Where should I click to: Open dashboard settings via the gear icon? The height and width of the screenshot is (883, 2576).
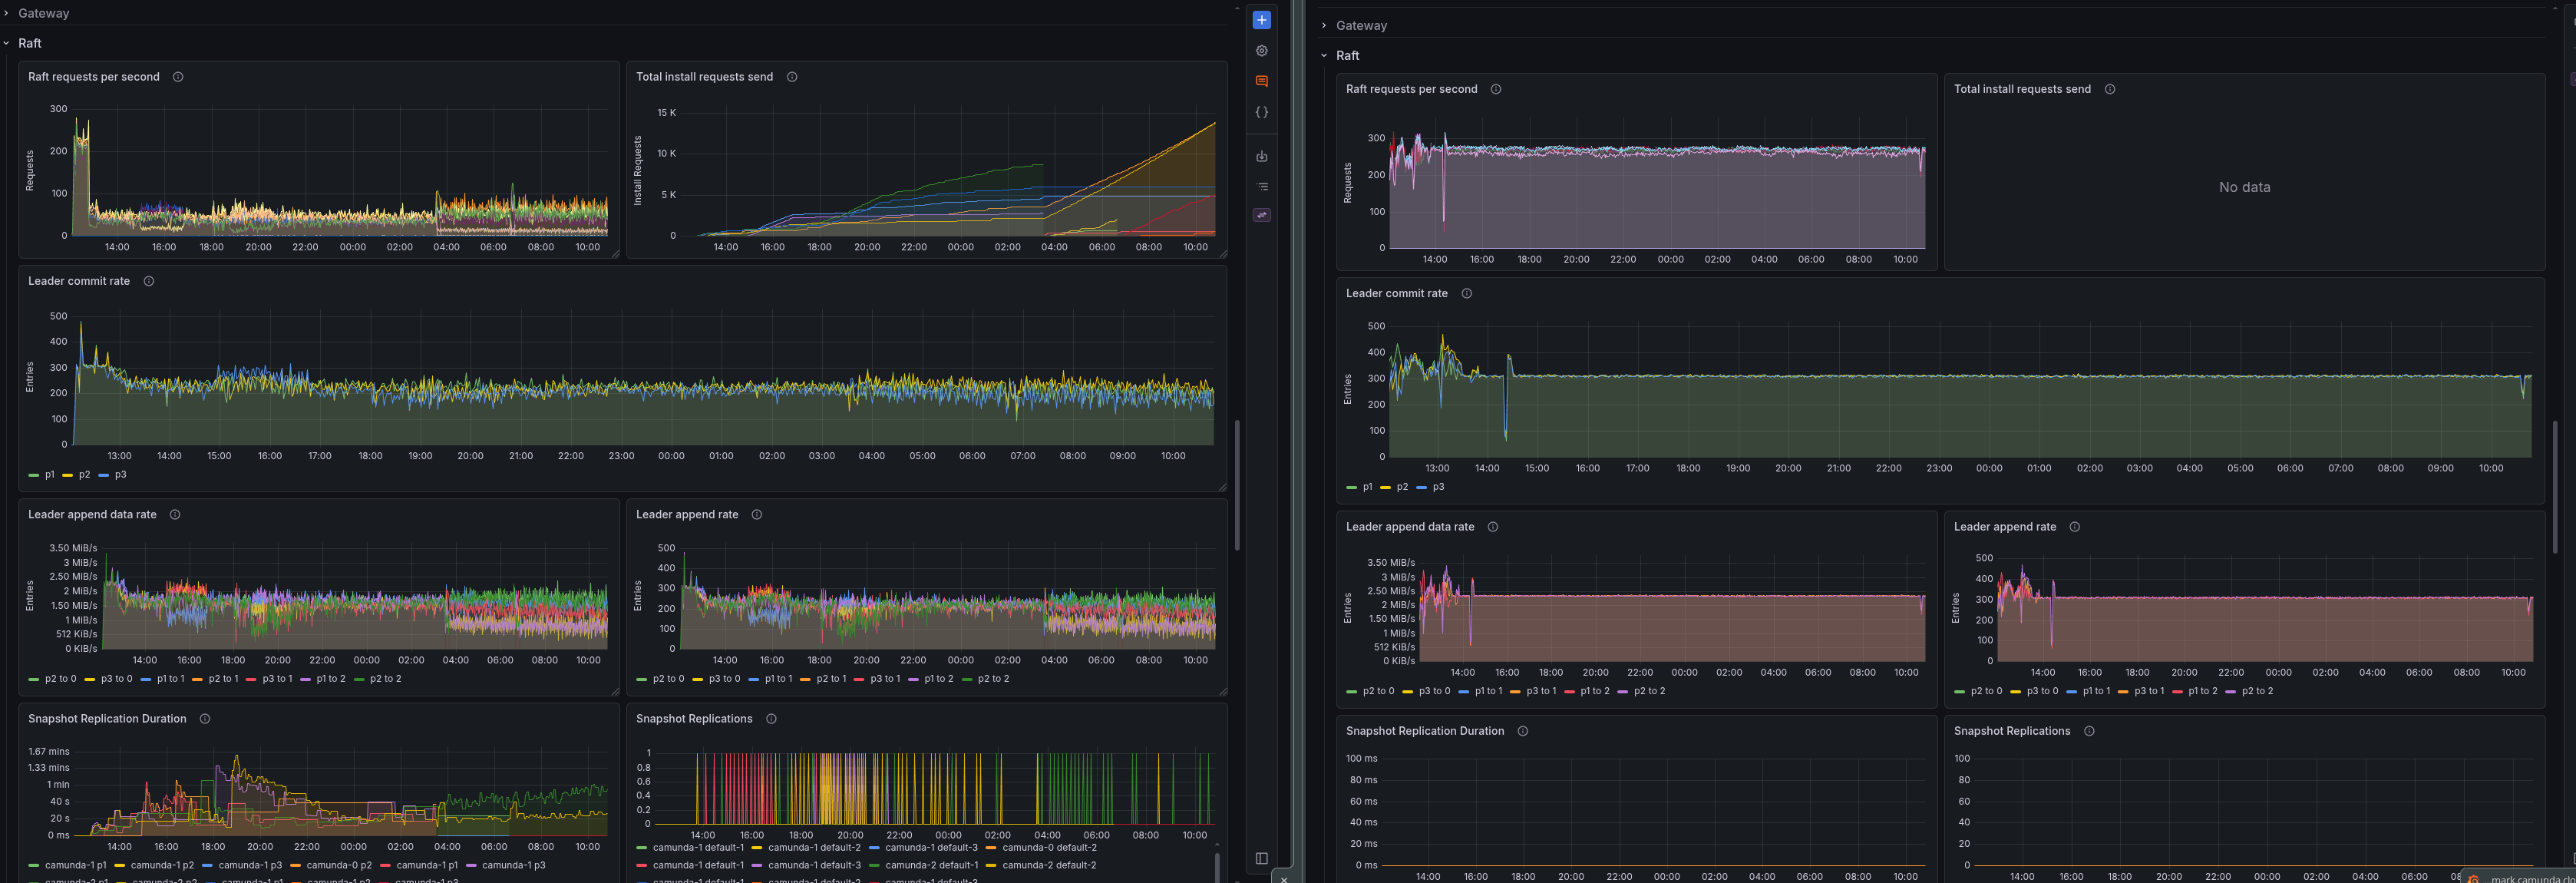pos(1262,51)
